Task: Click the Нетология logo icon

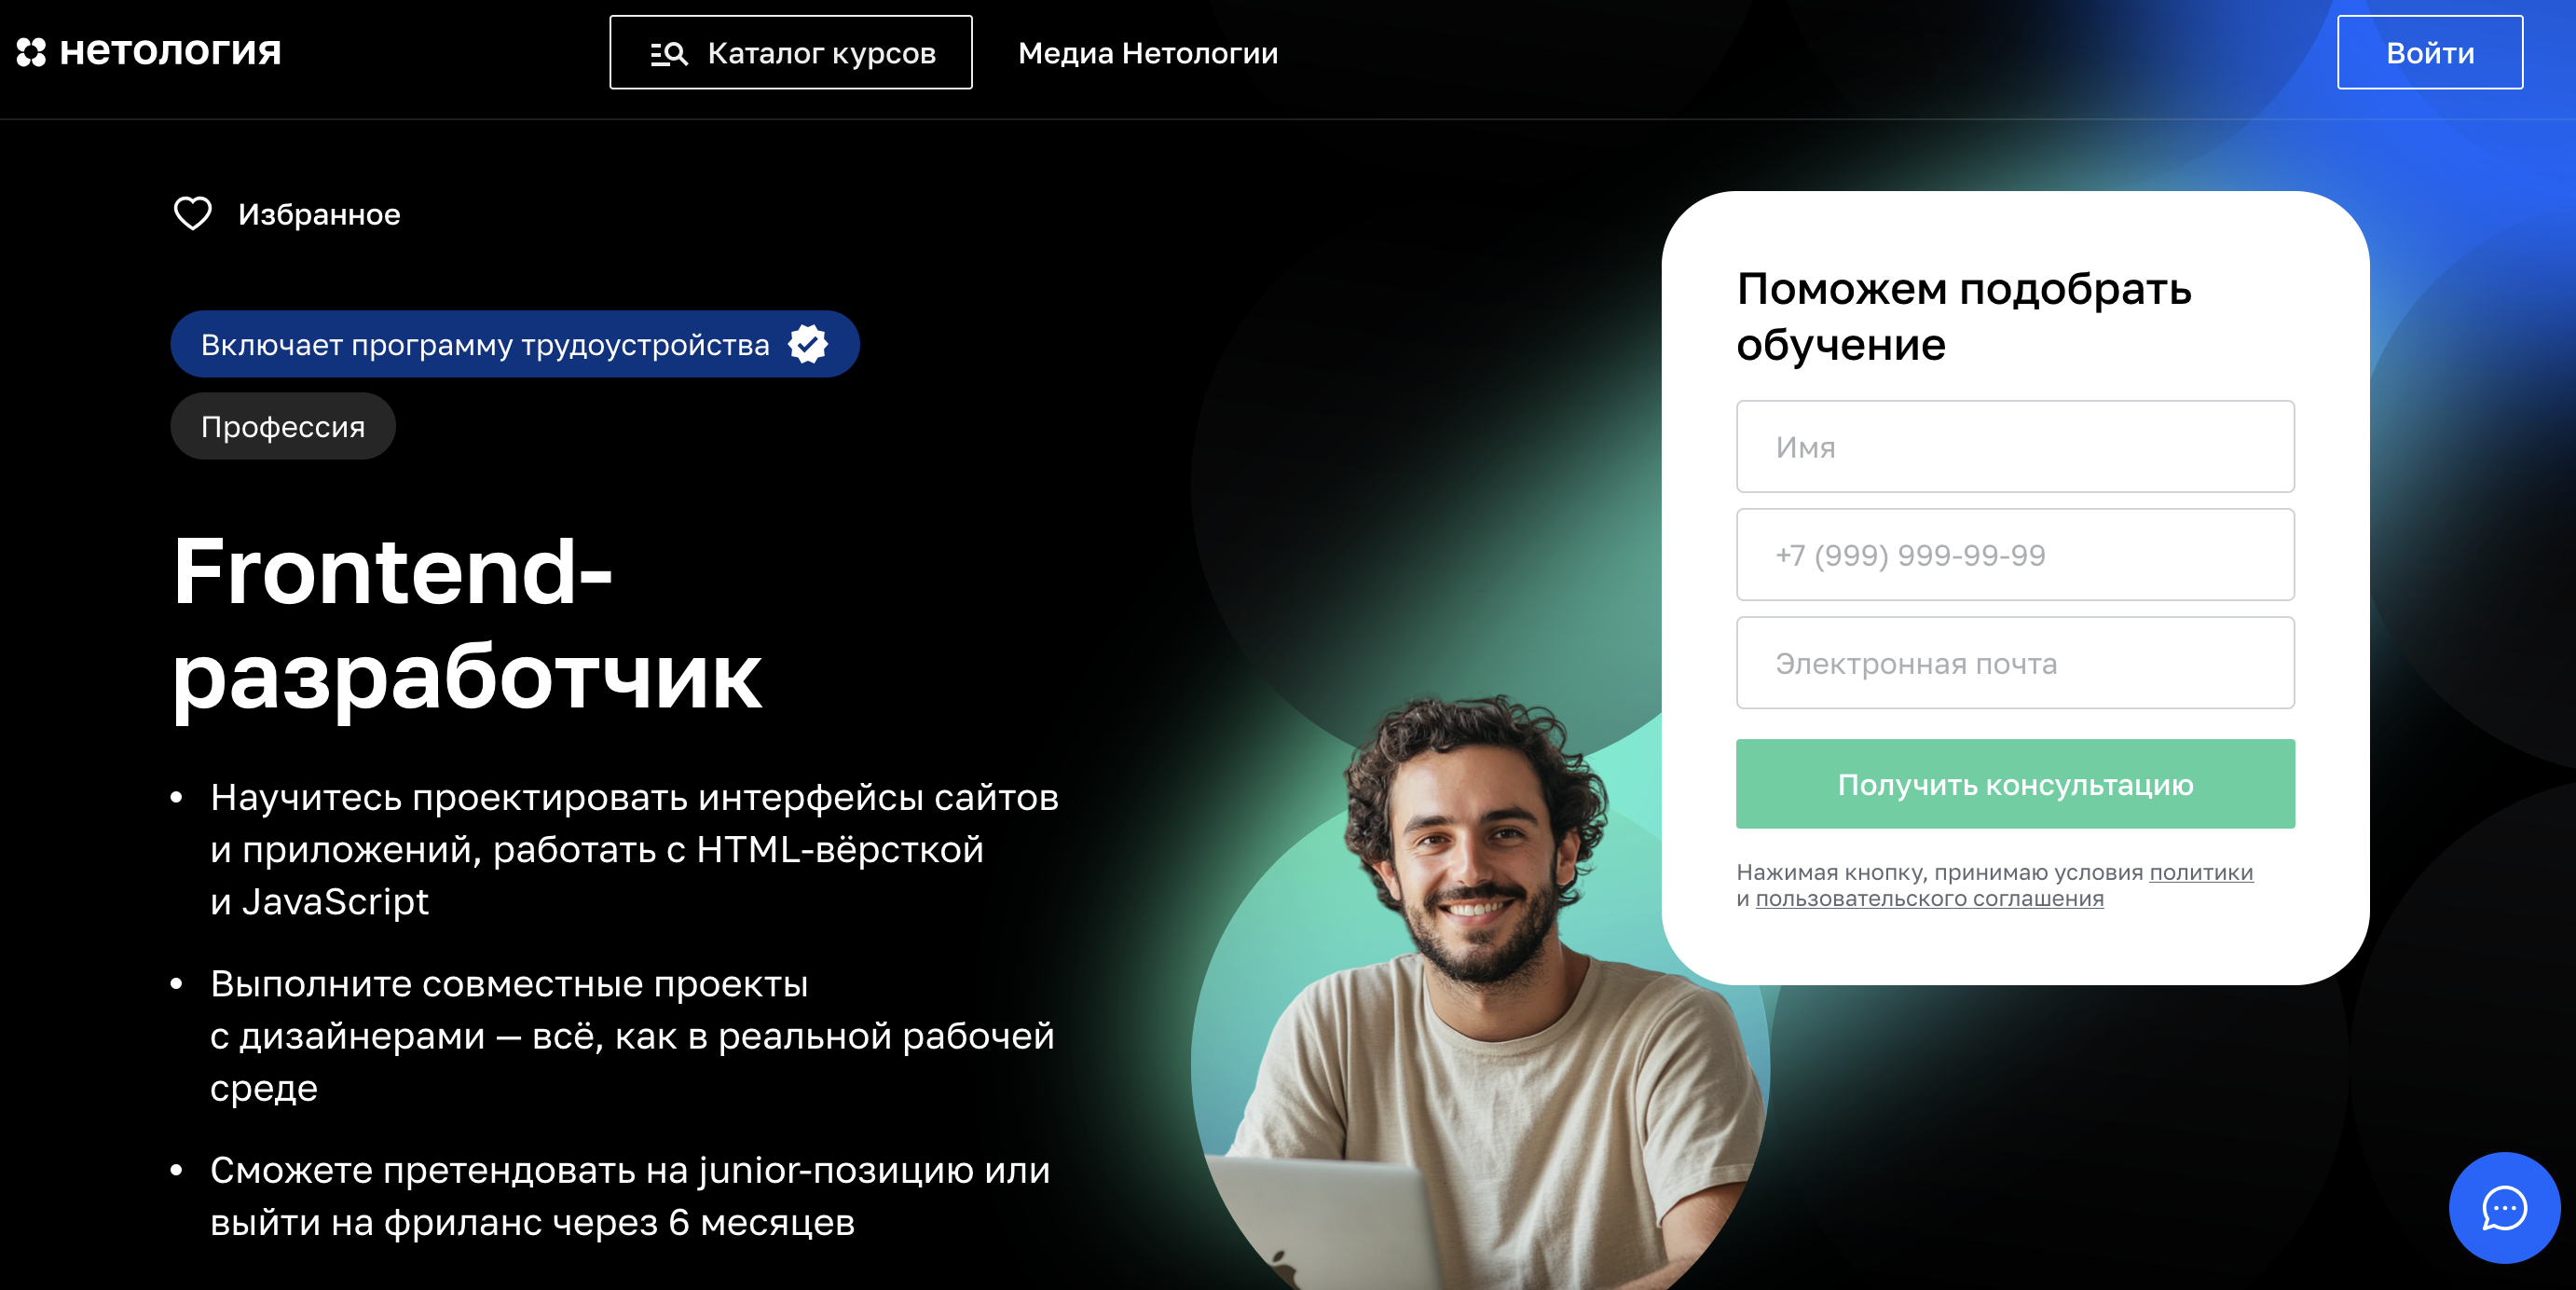Action: 31,52
